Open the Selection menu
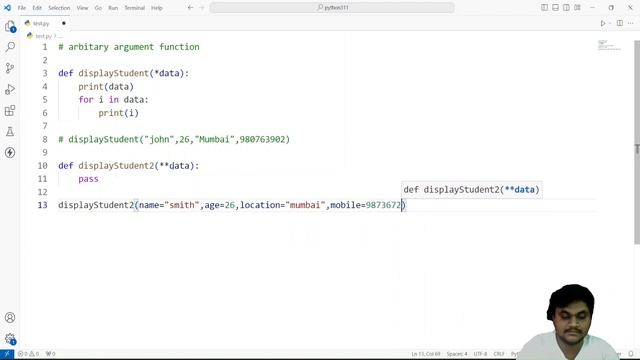The height and width of the screenshot is (360, 640). (59, 8)
